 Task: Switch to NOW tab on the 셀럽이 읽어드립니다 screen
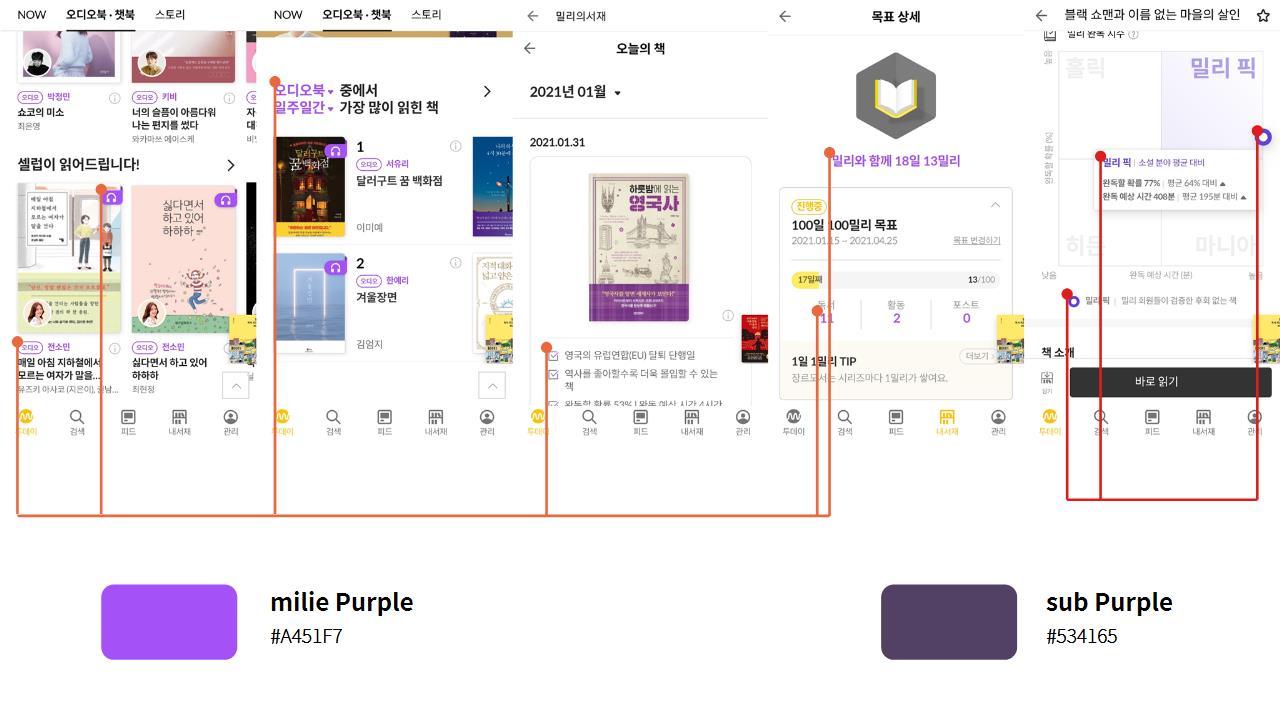point(31,15)
